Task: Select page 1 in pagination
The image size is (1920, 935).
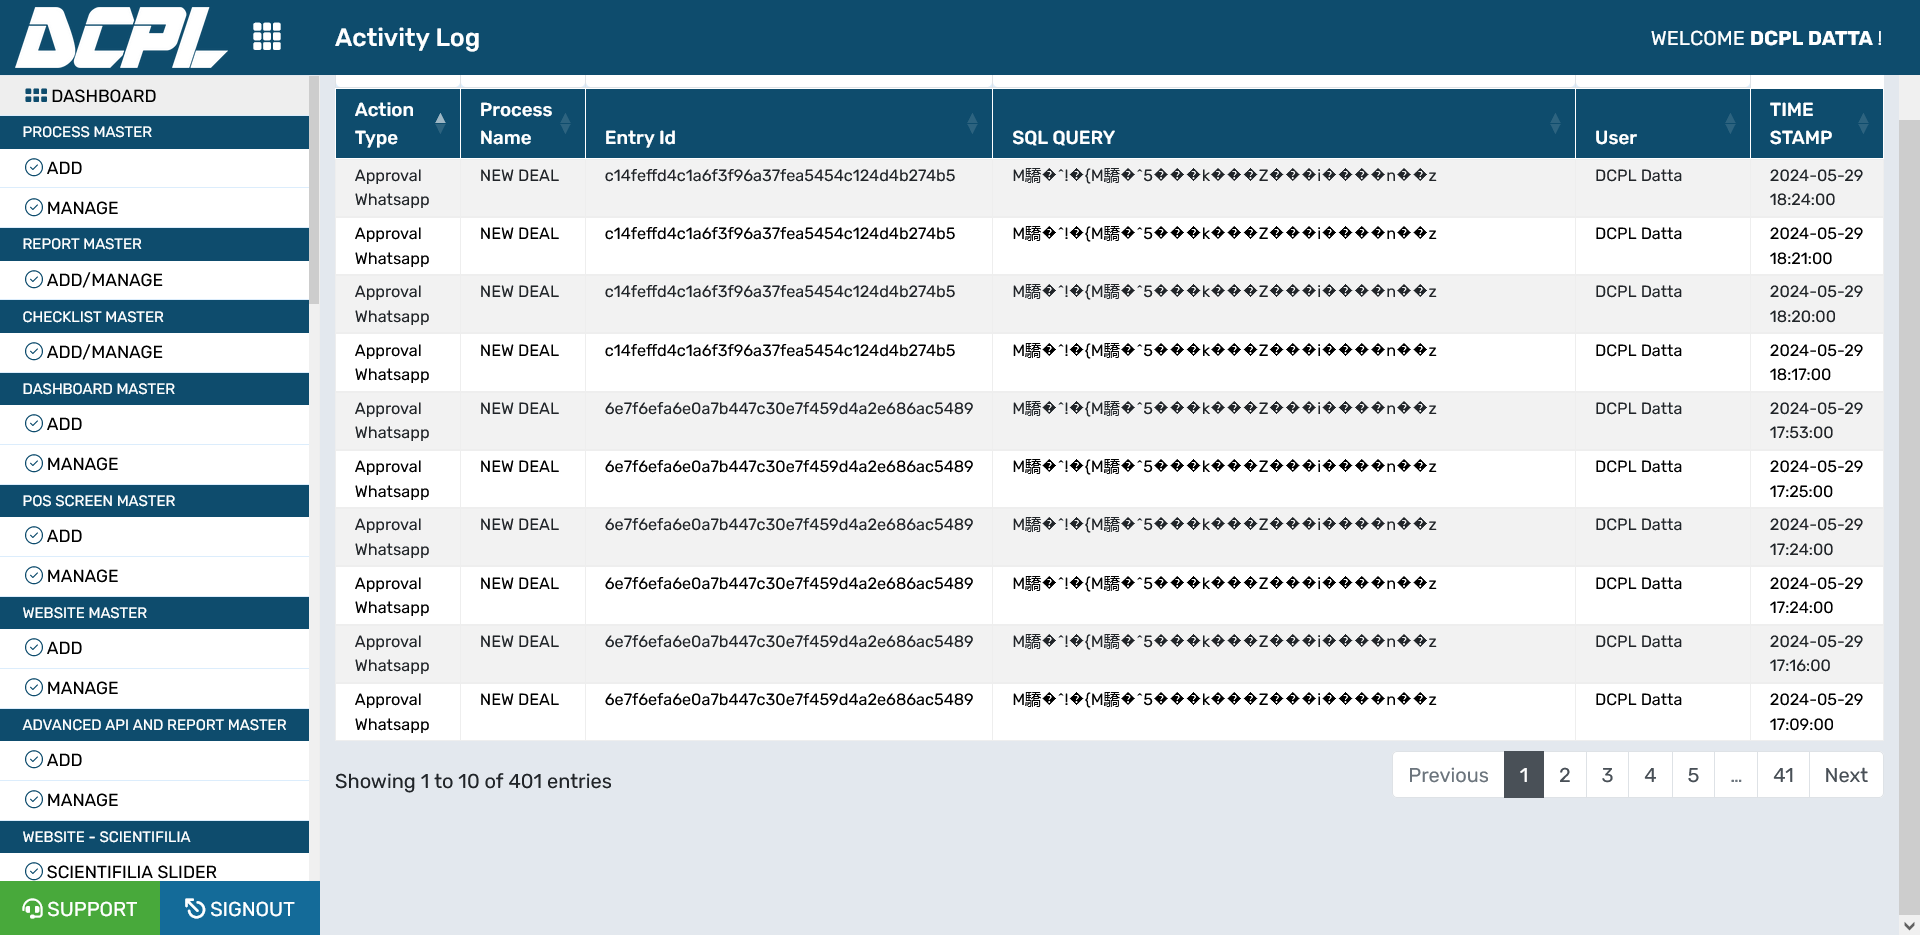Action: [1524, 775]
